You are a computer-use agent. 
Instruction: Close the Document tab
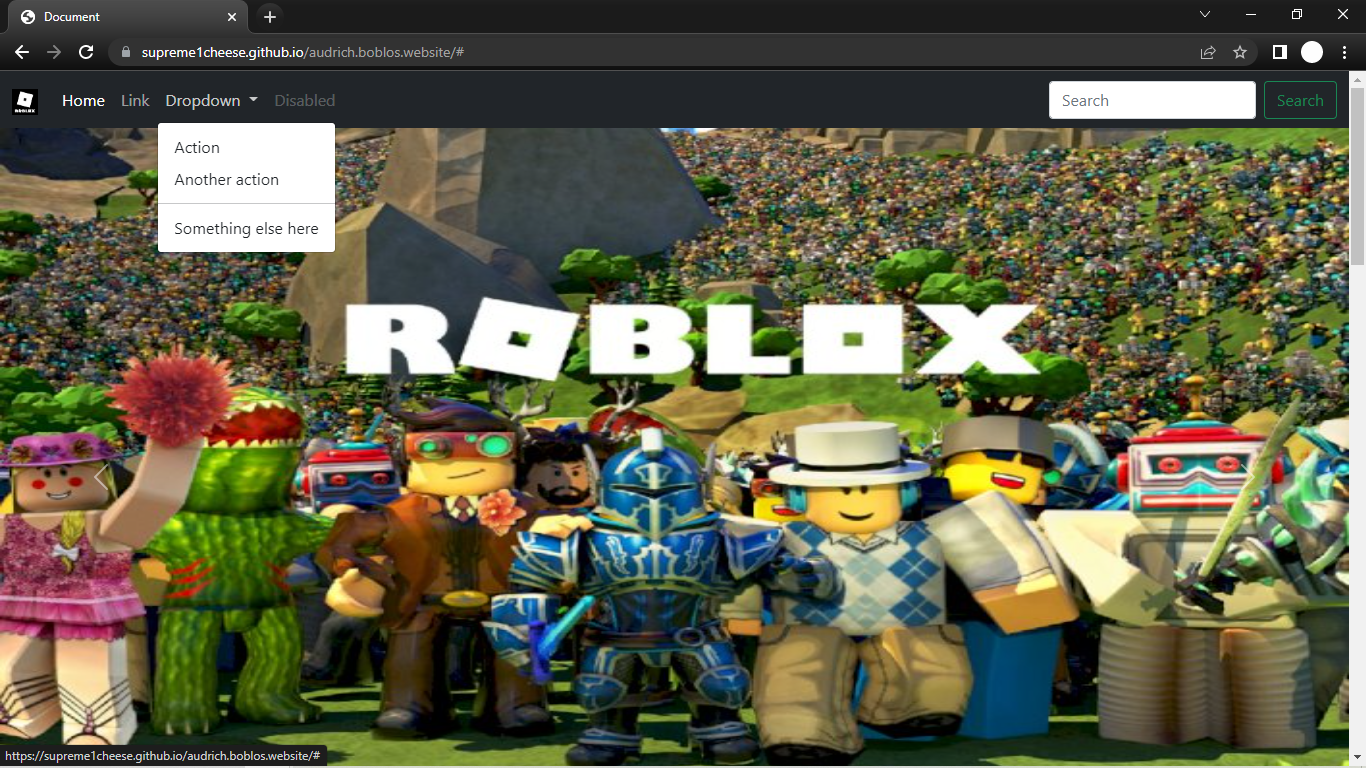point(232,17)
